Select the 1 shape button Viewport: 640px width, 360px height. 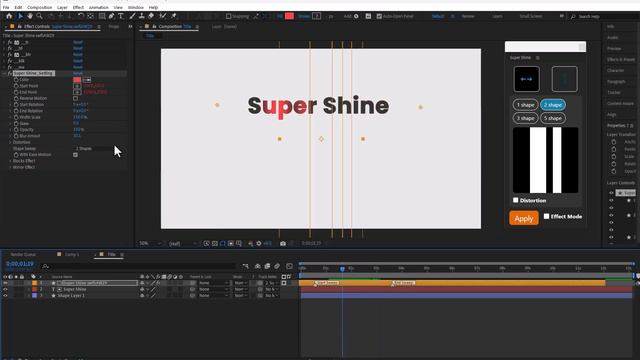pos(525,105)
